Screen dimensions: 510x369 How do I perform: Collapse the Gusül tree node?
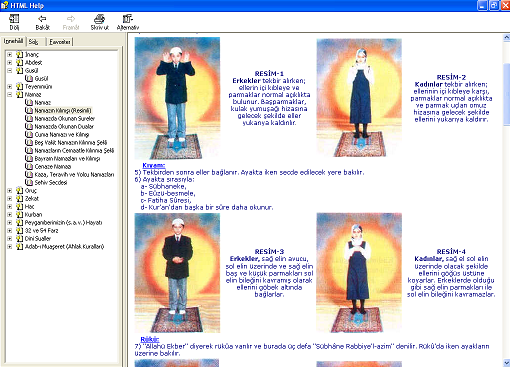10,70
